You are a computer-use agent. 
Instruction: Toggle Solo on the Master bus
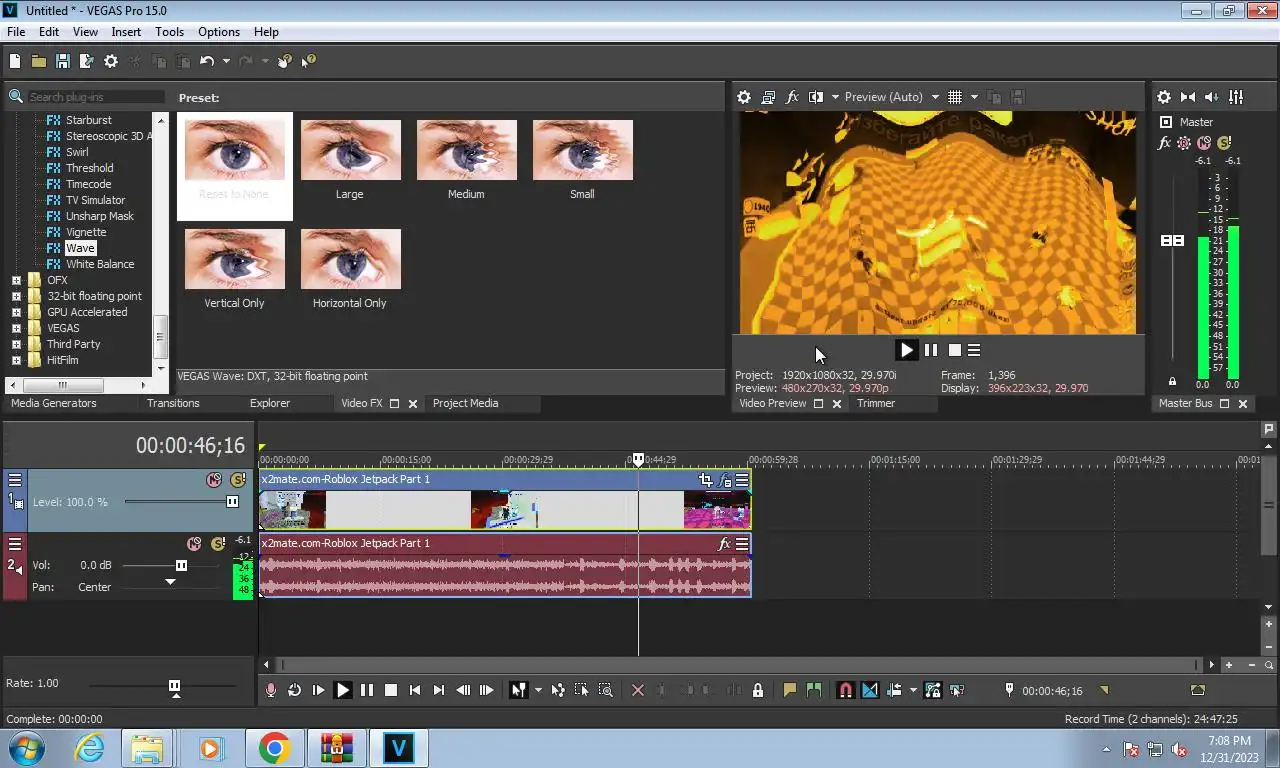[x=1222, y=143]
